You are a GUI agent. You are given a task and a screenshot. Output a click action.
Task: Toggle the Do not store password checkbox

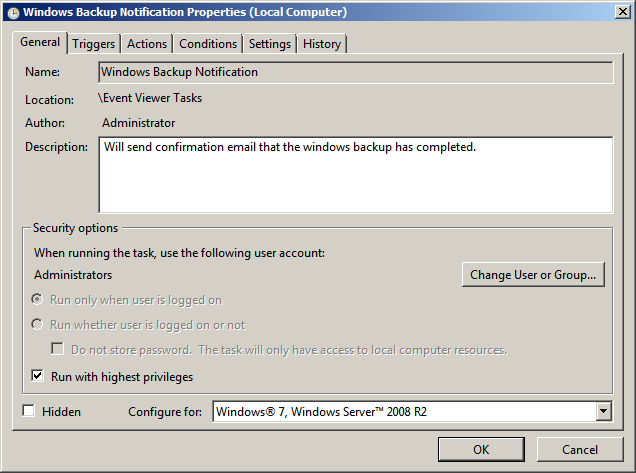click(58, 350)
